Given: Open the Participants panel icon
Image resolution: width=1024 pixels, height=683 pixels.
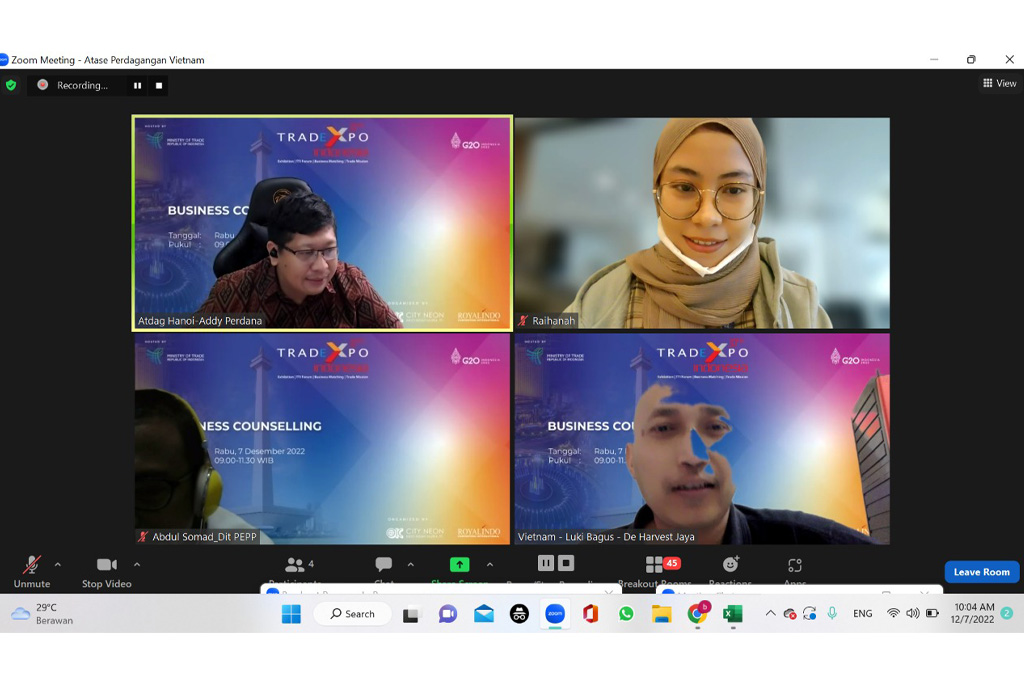Looking at the screenshot, I should click(x=294, y=565).
